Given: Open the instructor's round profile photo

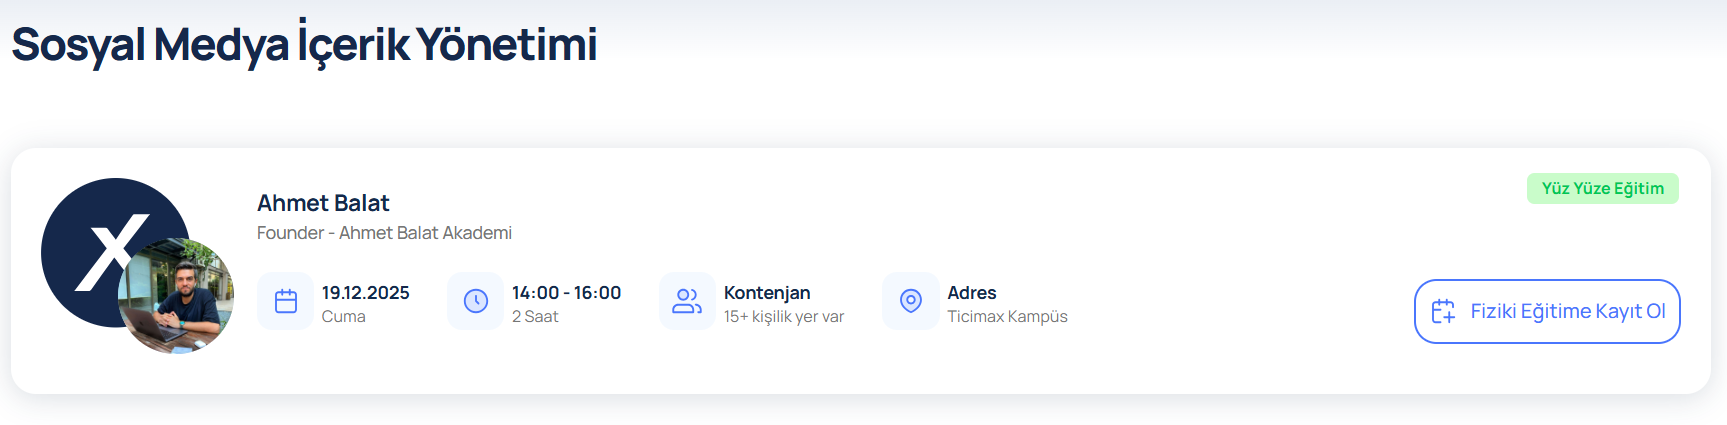Looking at the screenshot, I should click(176, 296).
